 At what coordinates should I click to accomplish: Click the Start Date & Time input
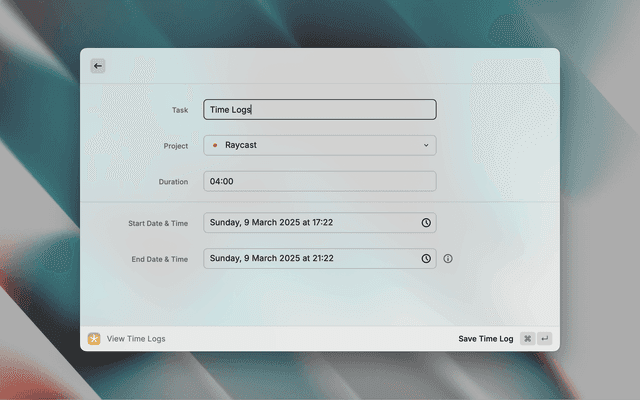[310, 223]
